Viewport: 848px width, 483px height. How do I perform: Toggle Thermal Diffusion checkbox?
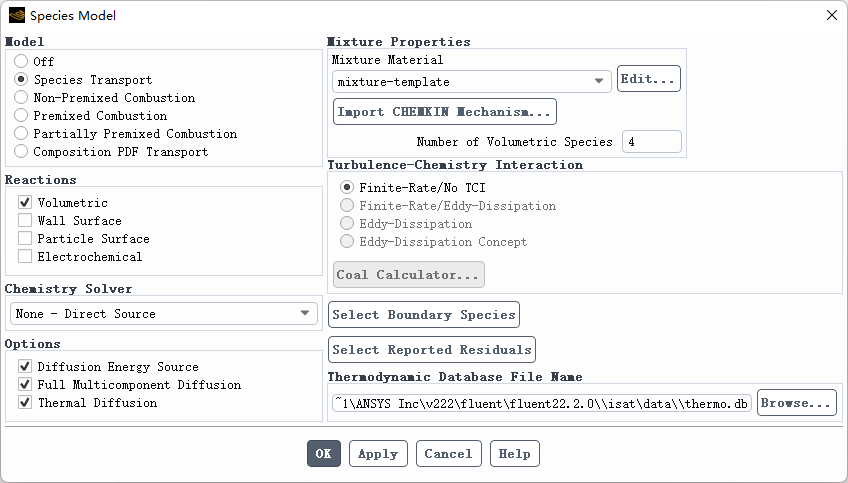pos(25,403)
